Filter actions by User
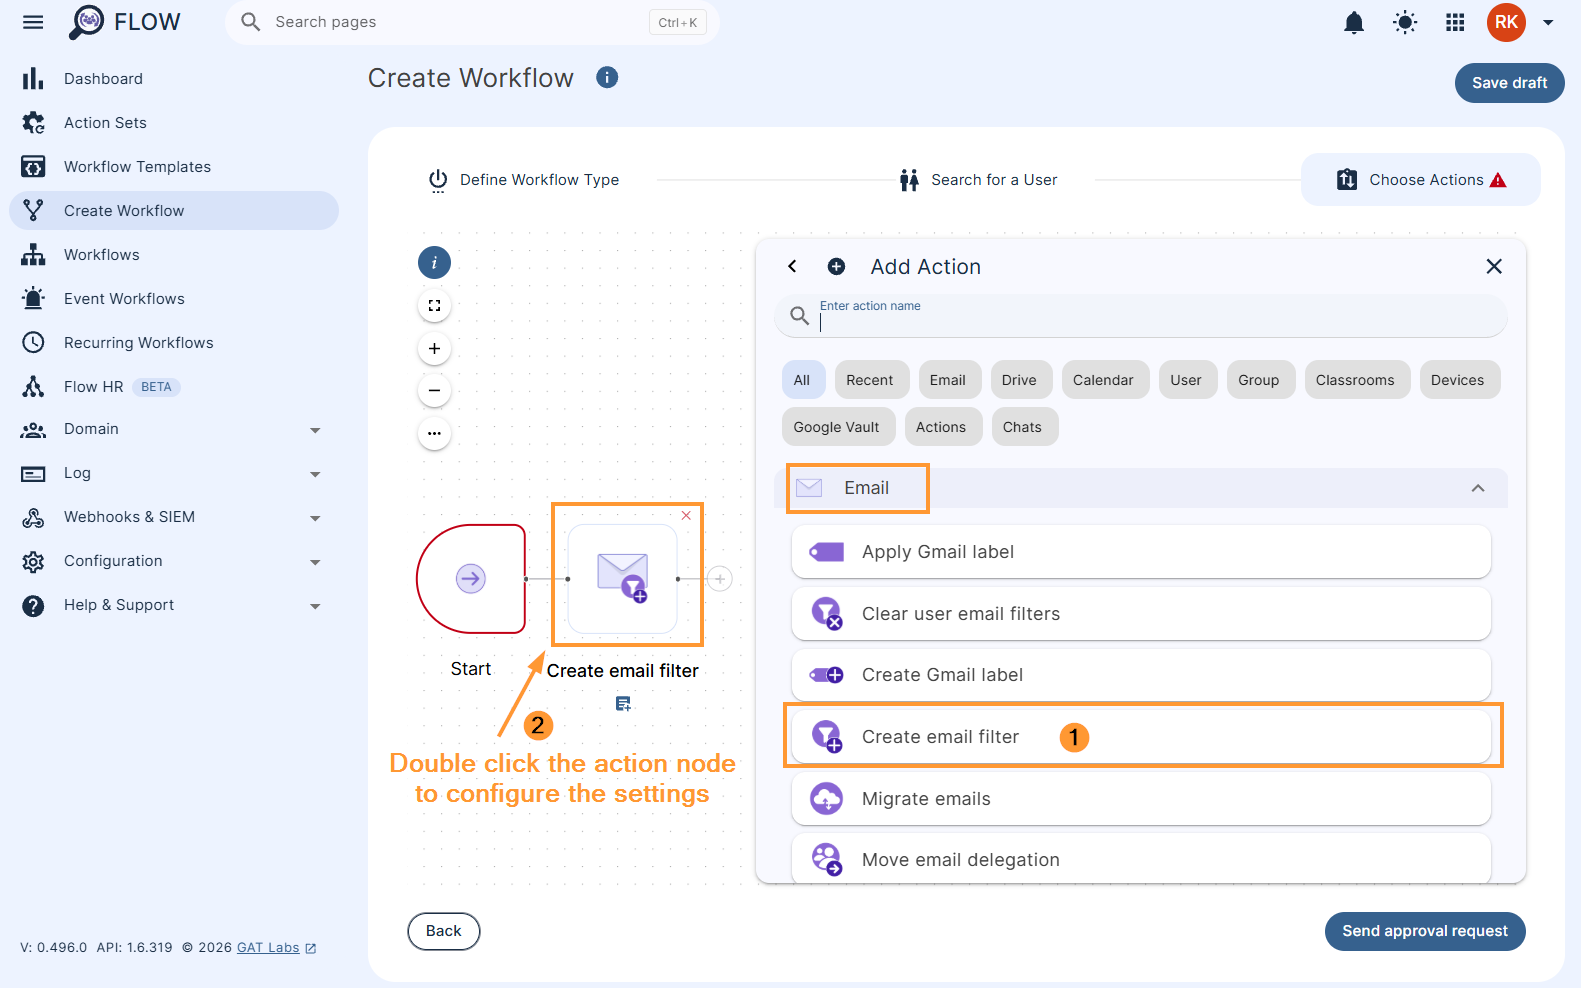Screen dimensions: 1581x988 1186,380
